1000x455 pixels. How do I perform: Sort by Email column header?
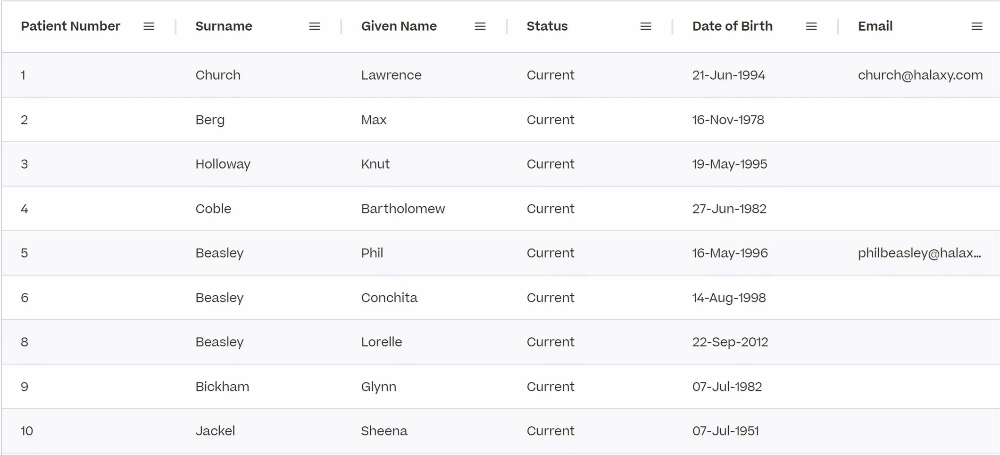pos(875,26)
